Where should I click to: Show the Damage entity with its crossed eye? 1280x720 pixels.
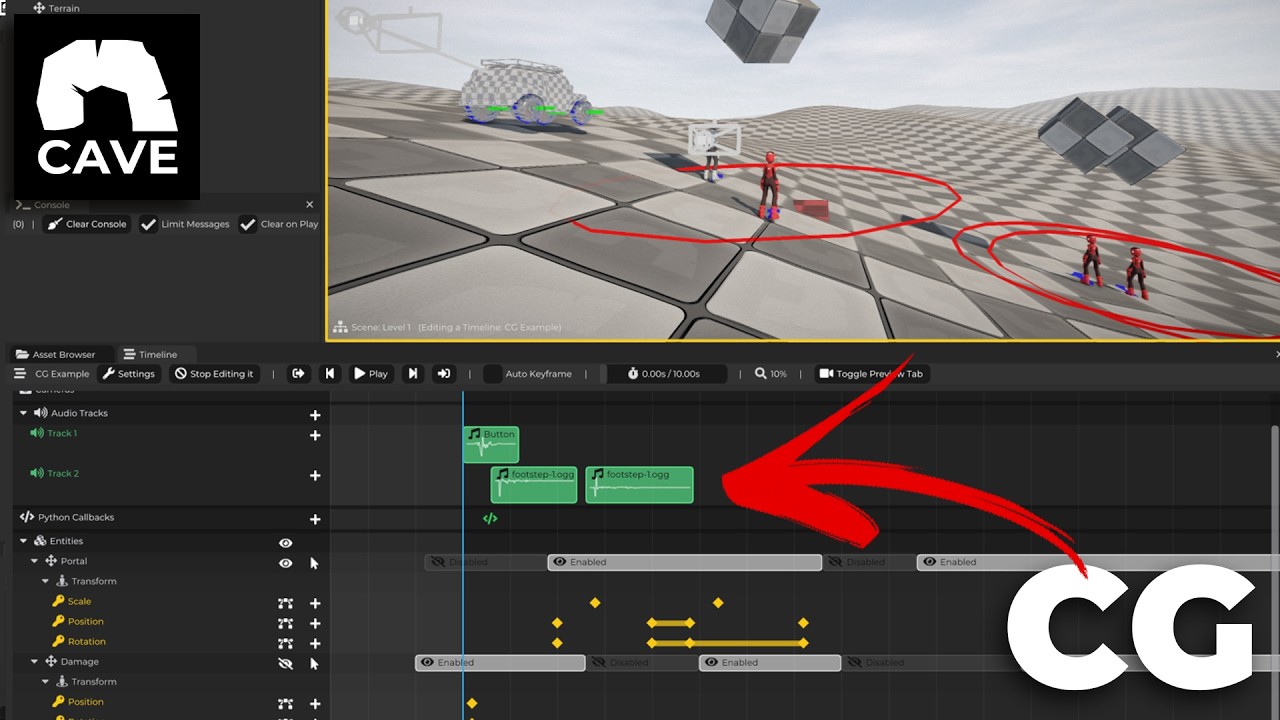click(x=286, y=663)
